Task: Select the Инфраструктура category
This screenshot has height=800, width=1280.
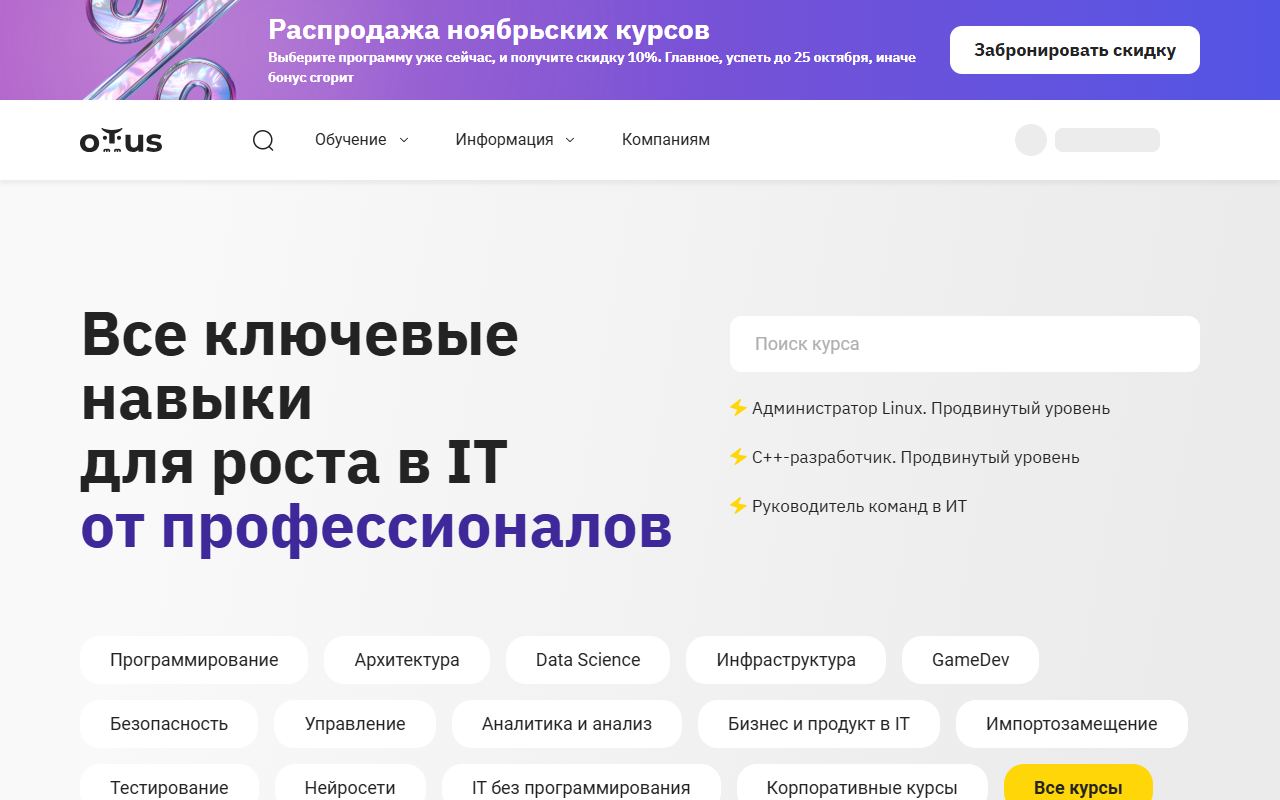Action: (x=786, y=660)
